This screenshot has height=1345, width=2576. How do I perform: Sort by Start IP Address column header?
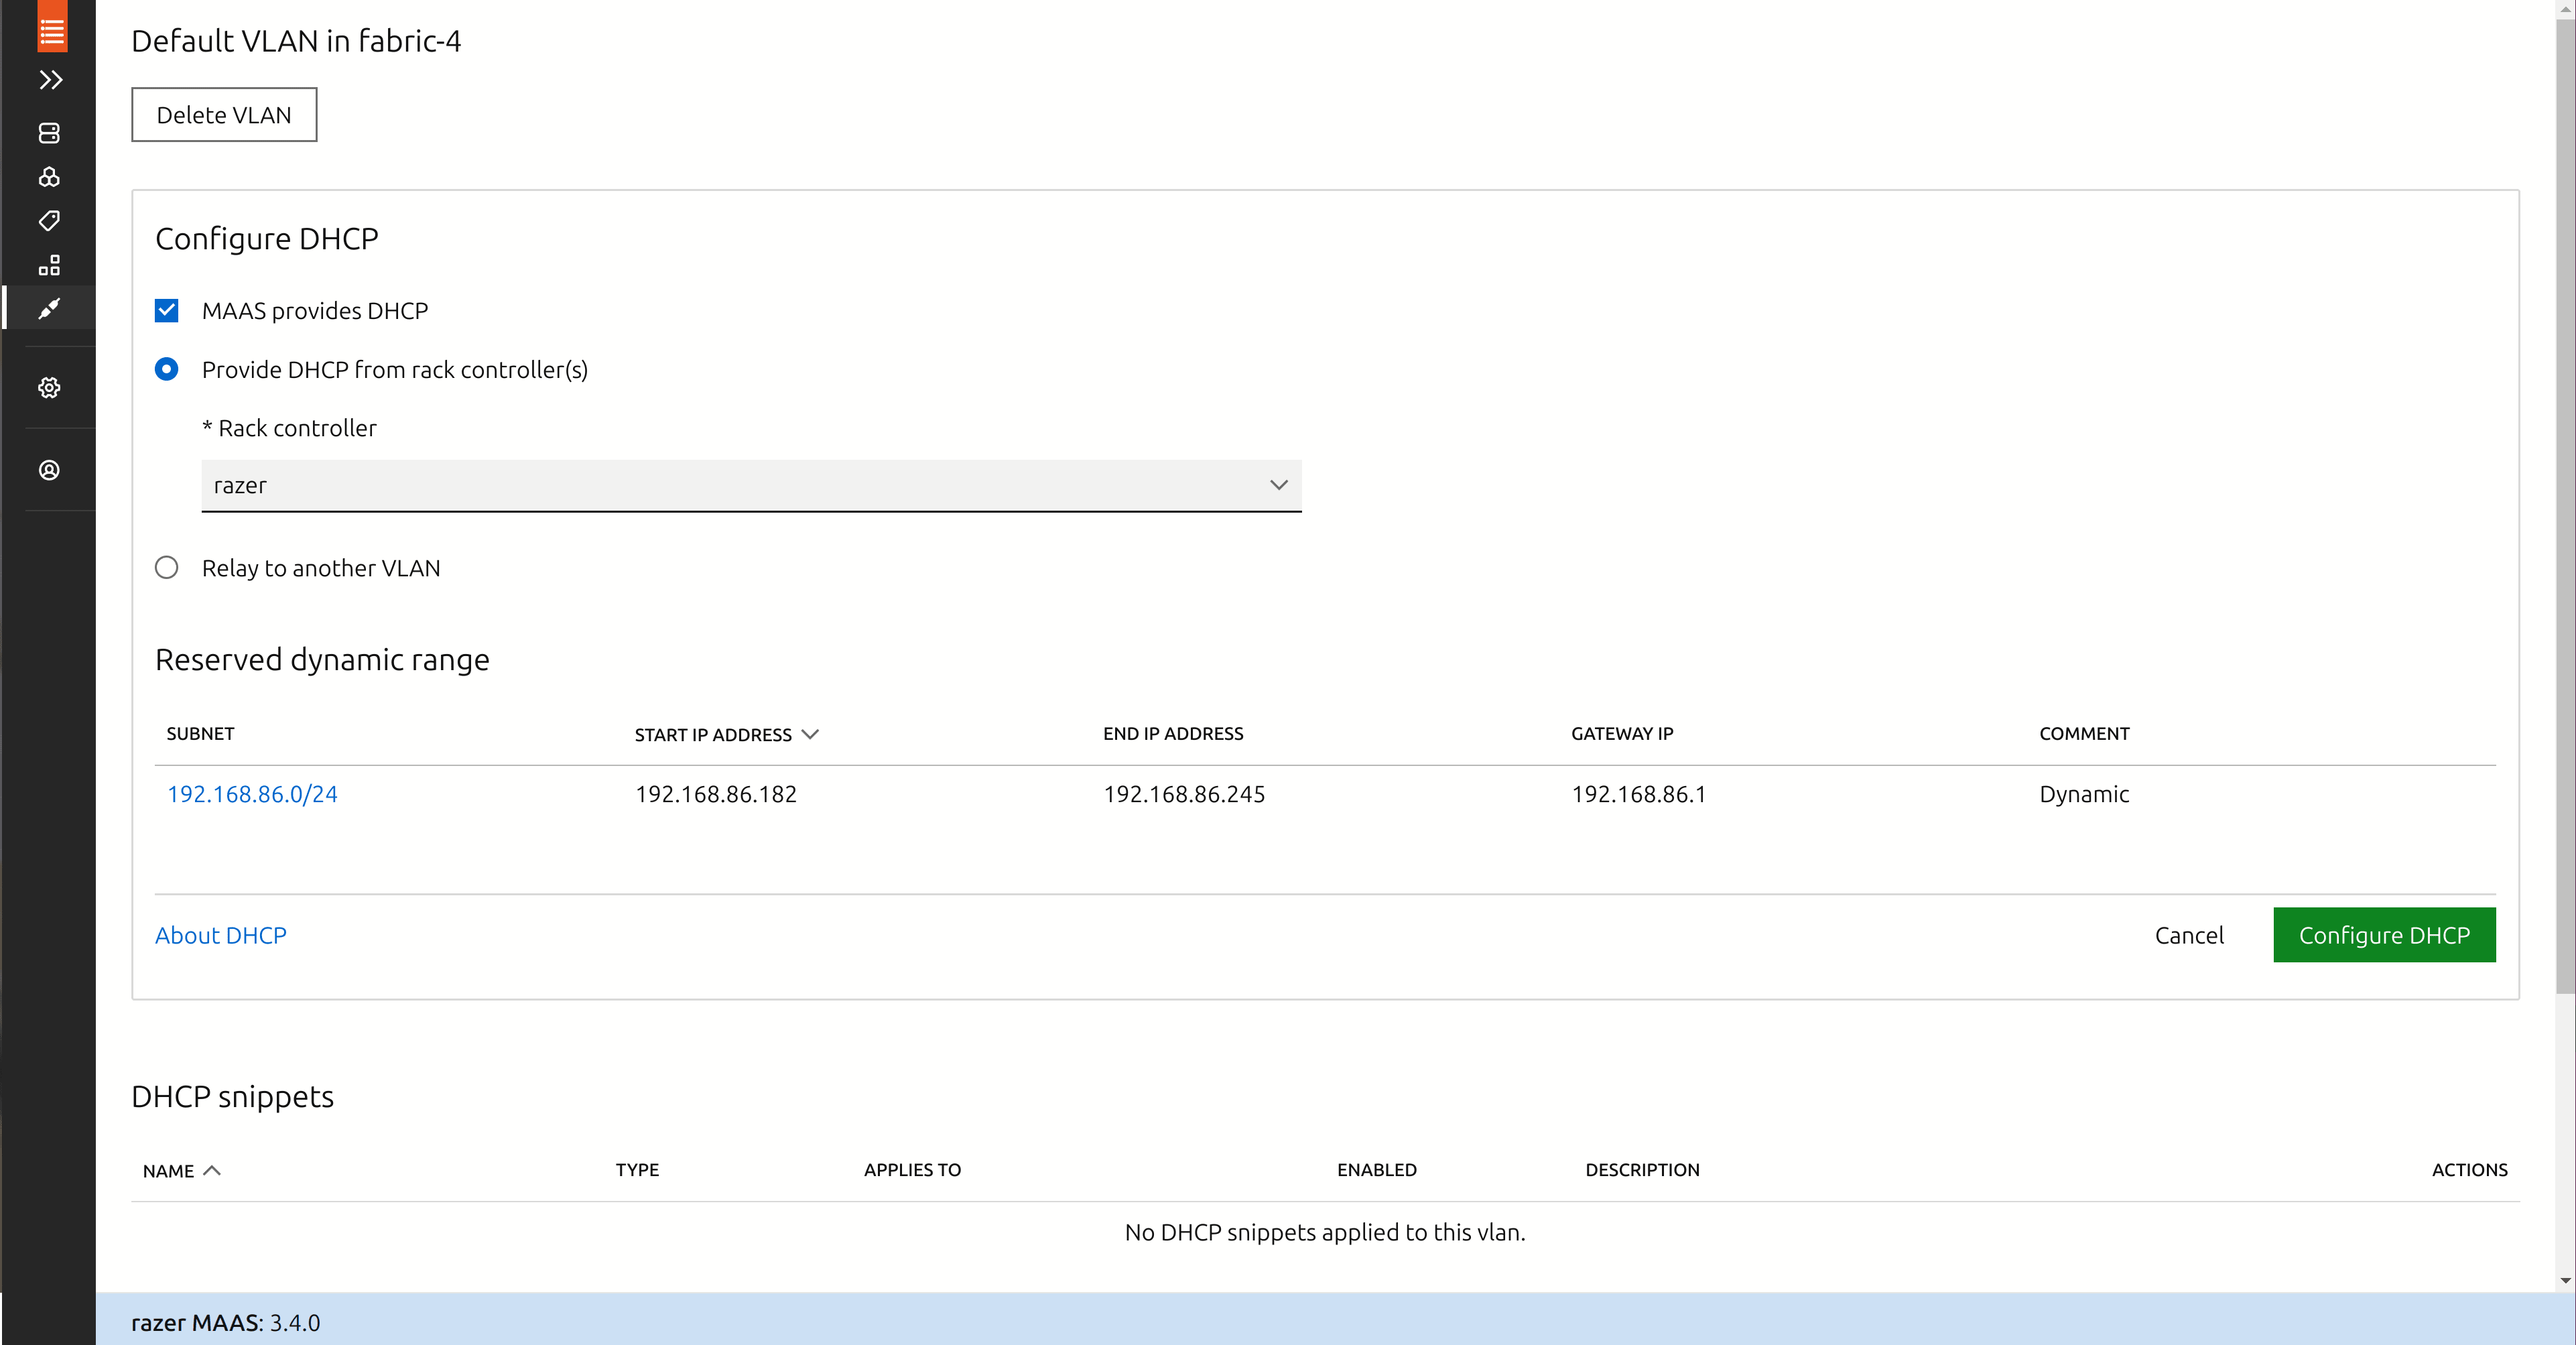click(726, 735)
